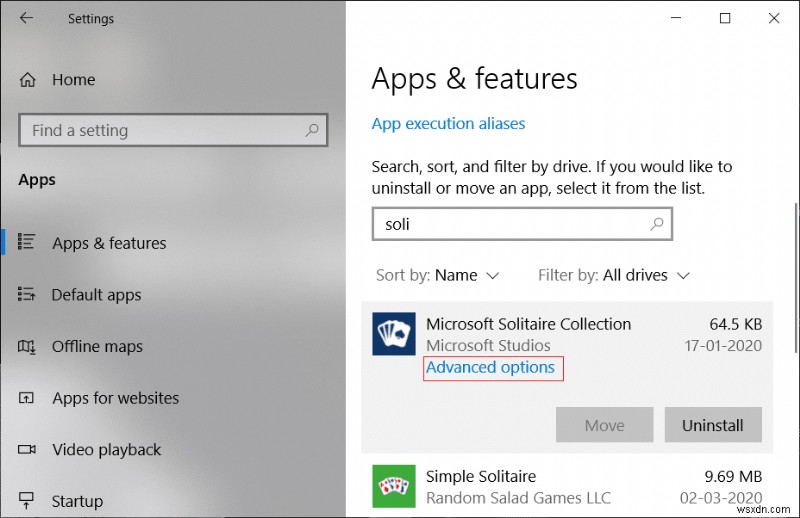The height and width of the screenshot is (518, 800).
Task: Open the Home settings page
Action: tap(73, 80)
